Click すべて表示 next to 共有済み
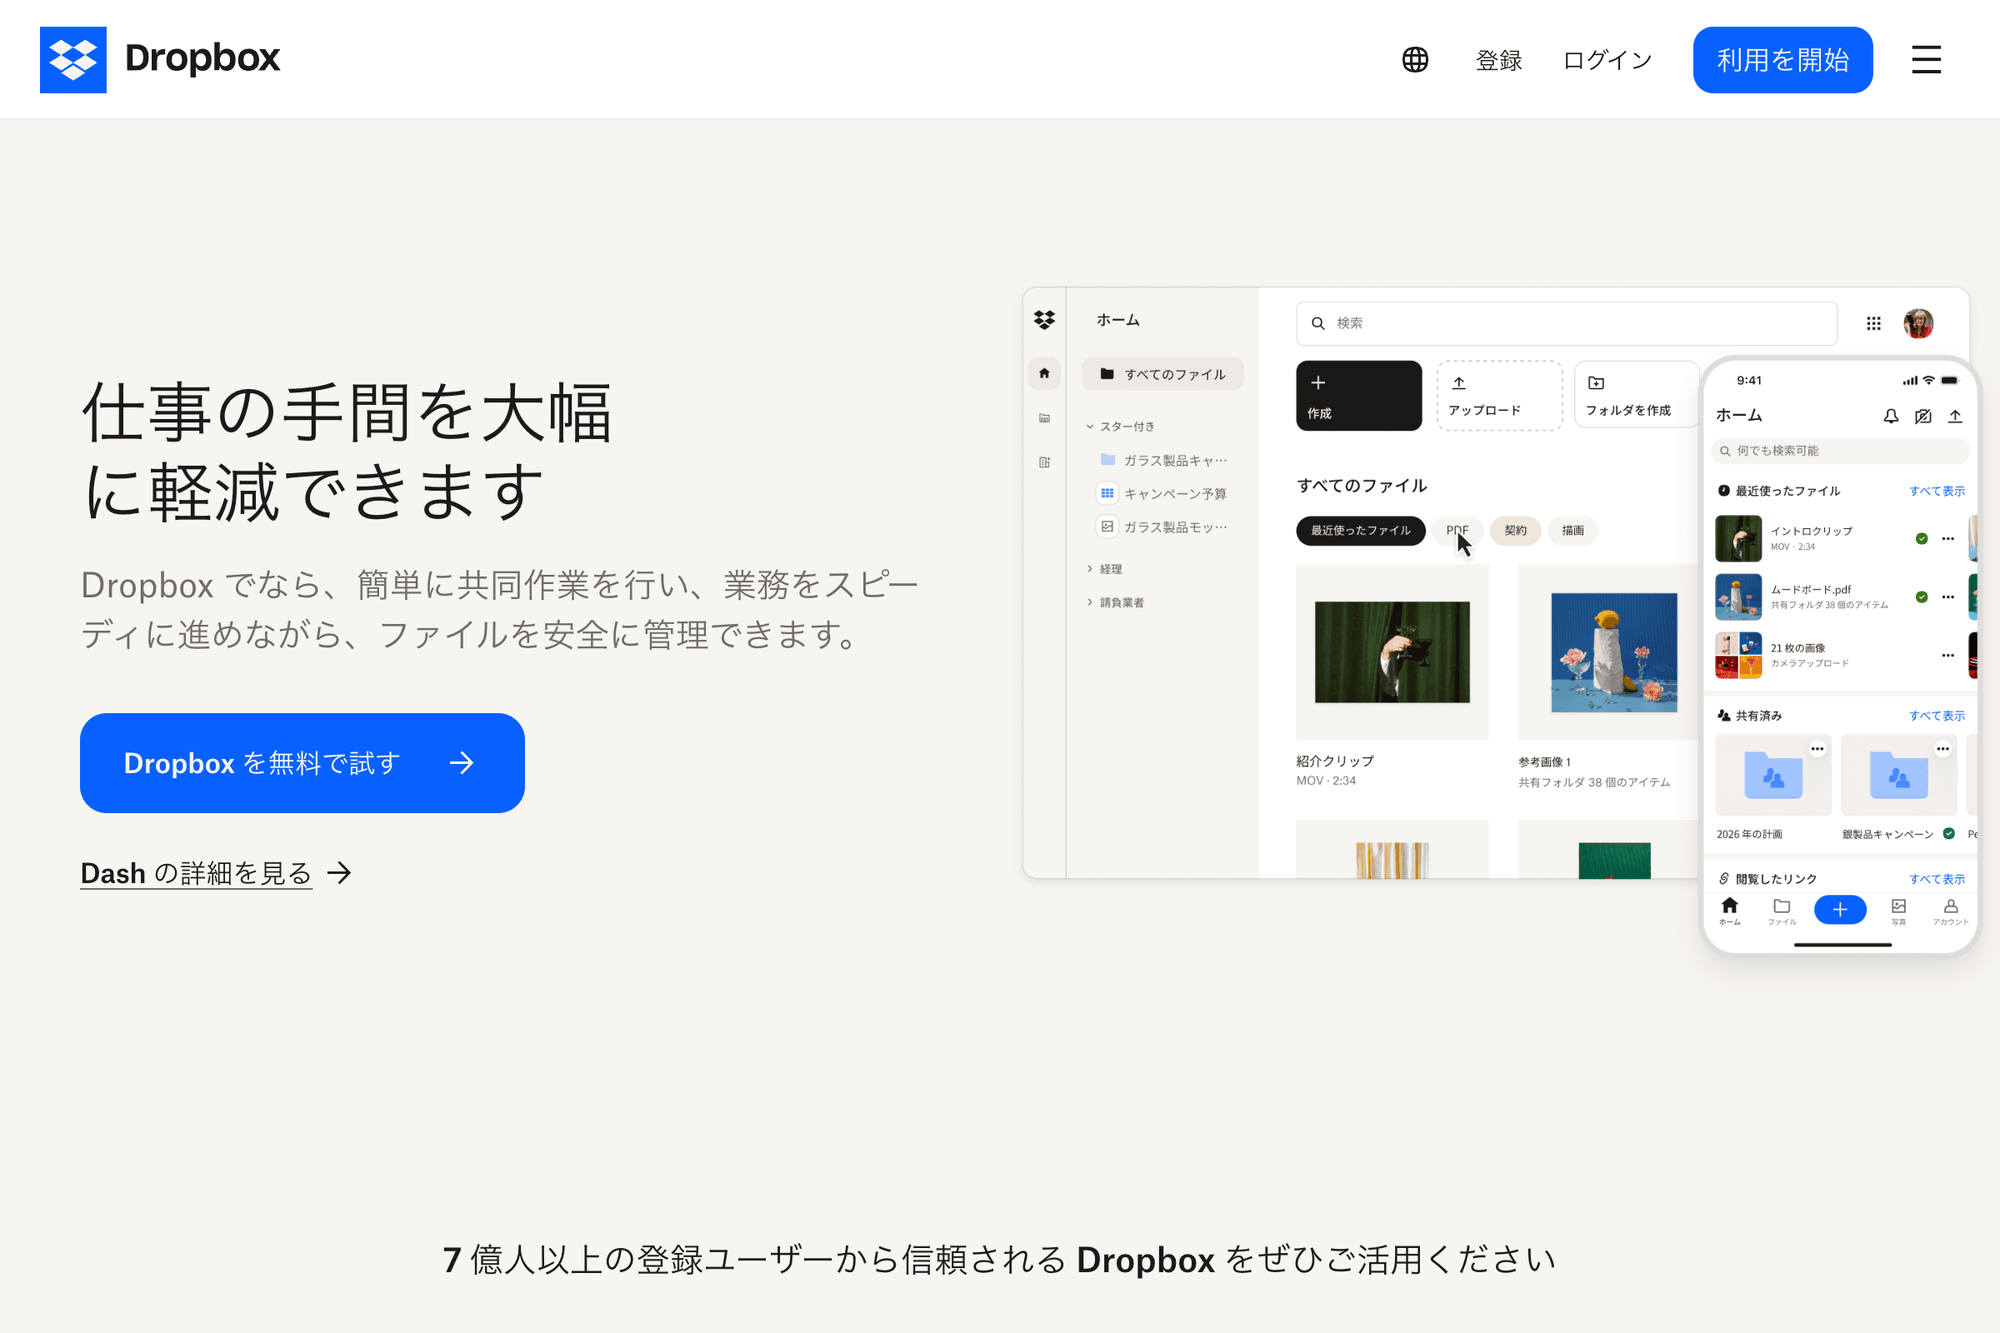The image size is (2000, 1333). click(1937, 716)
